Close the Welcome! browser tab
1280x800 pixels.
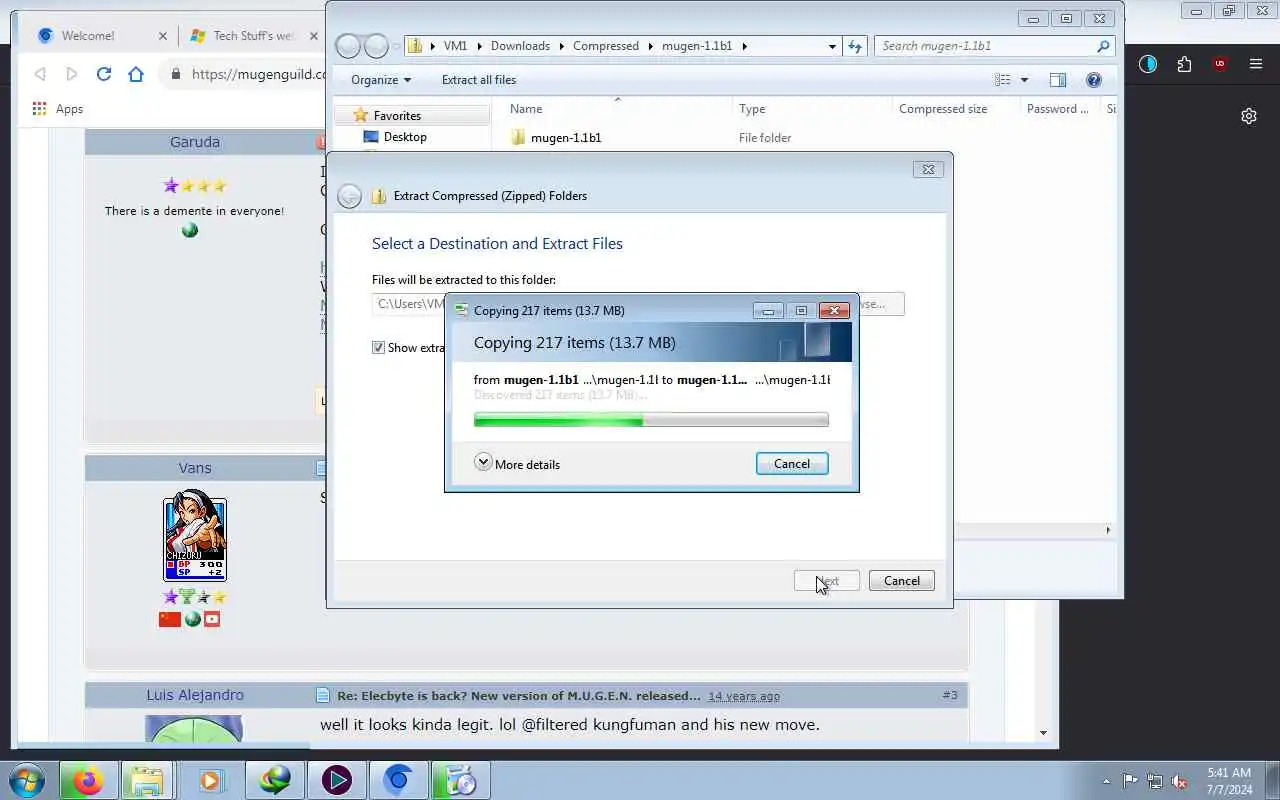pyautogui.click(x=163, y=35)
